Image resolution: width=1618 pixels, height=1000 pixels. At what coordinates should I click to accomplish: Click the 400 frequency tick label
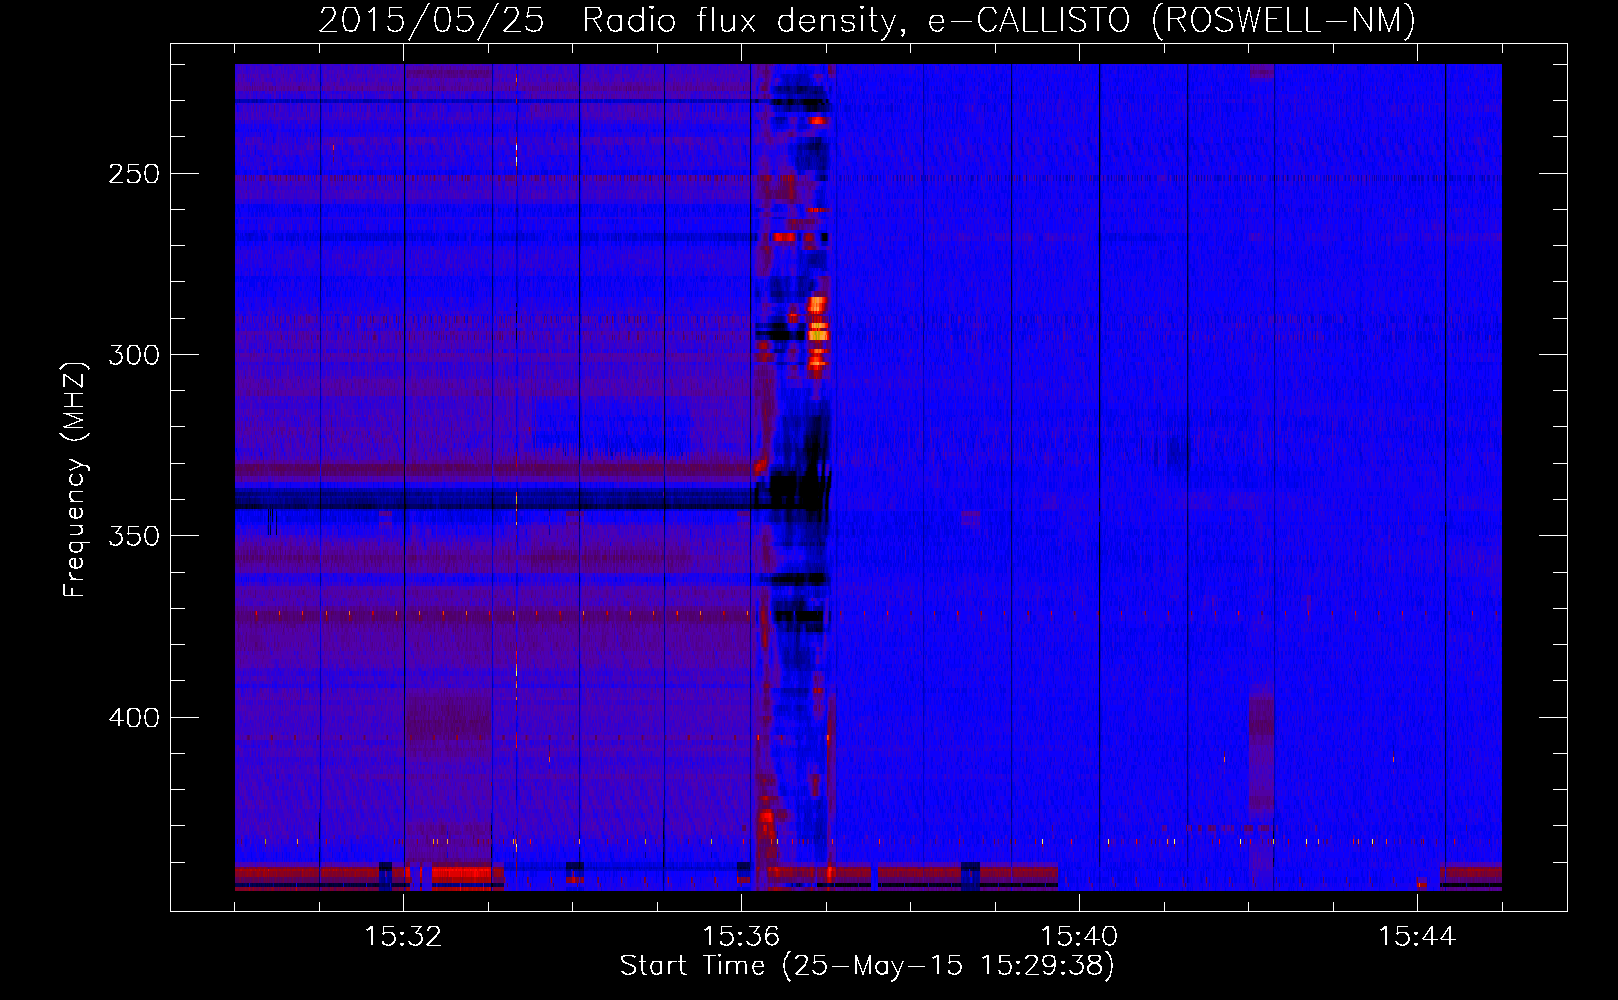point(134,718)
